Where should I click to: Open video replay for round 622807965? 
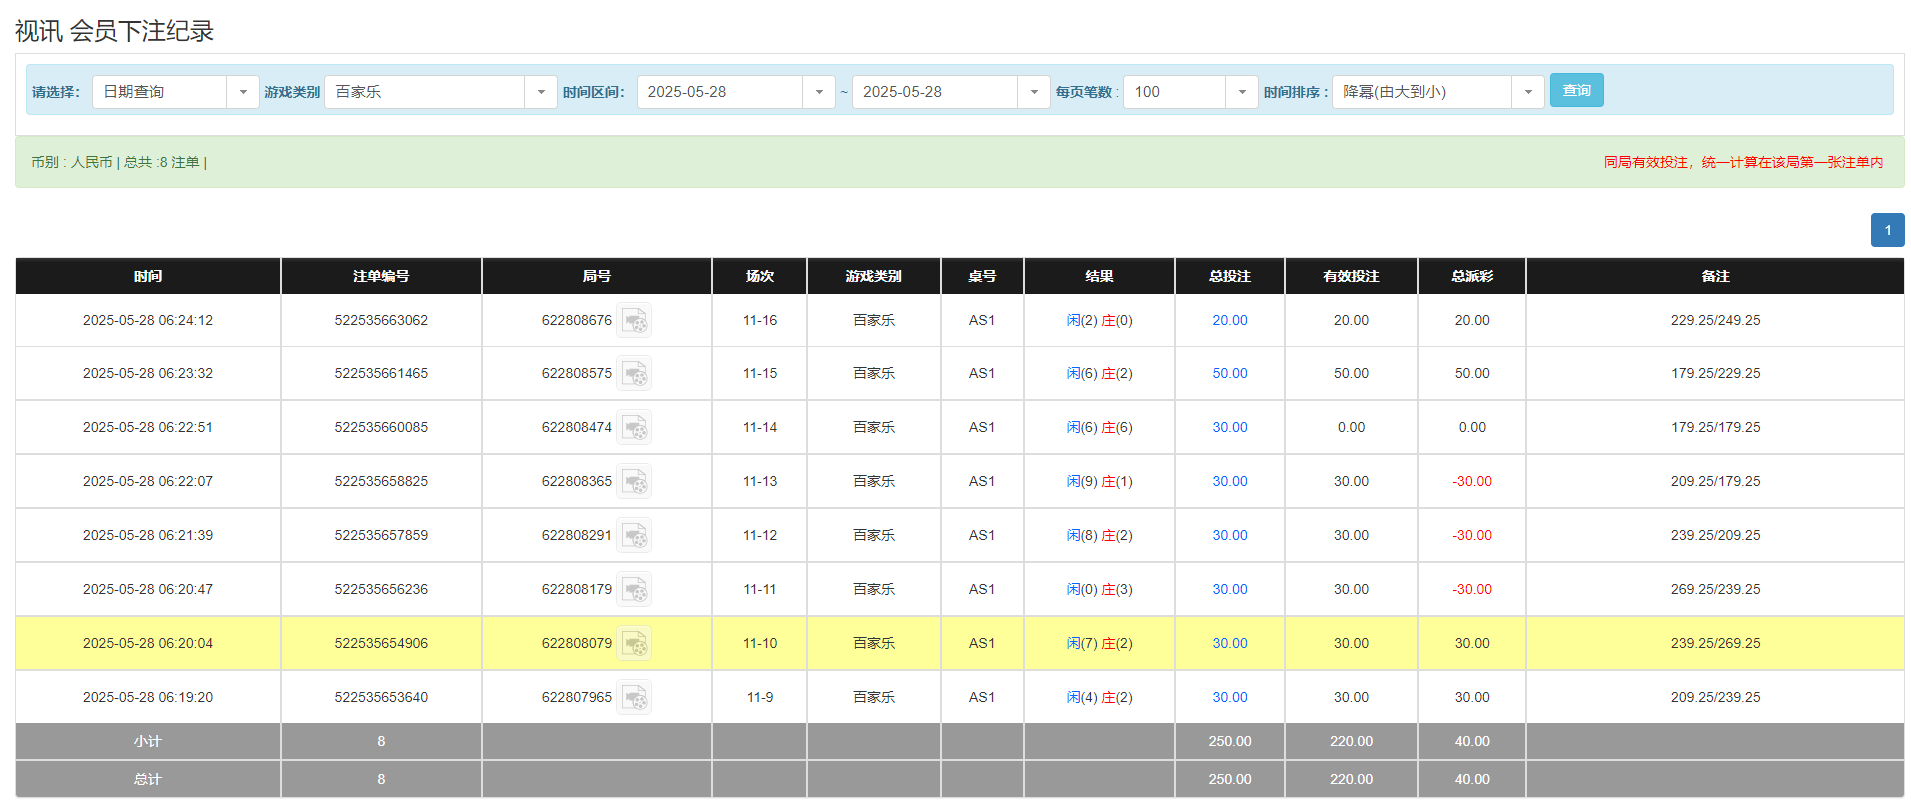(x=634, y=698)
